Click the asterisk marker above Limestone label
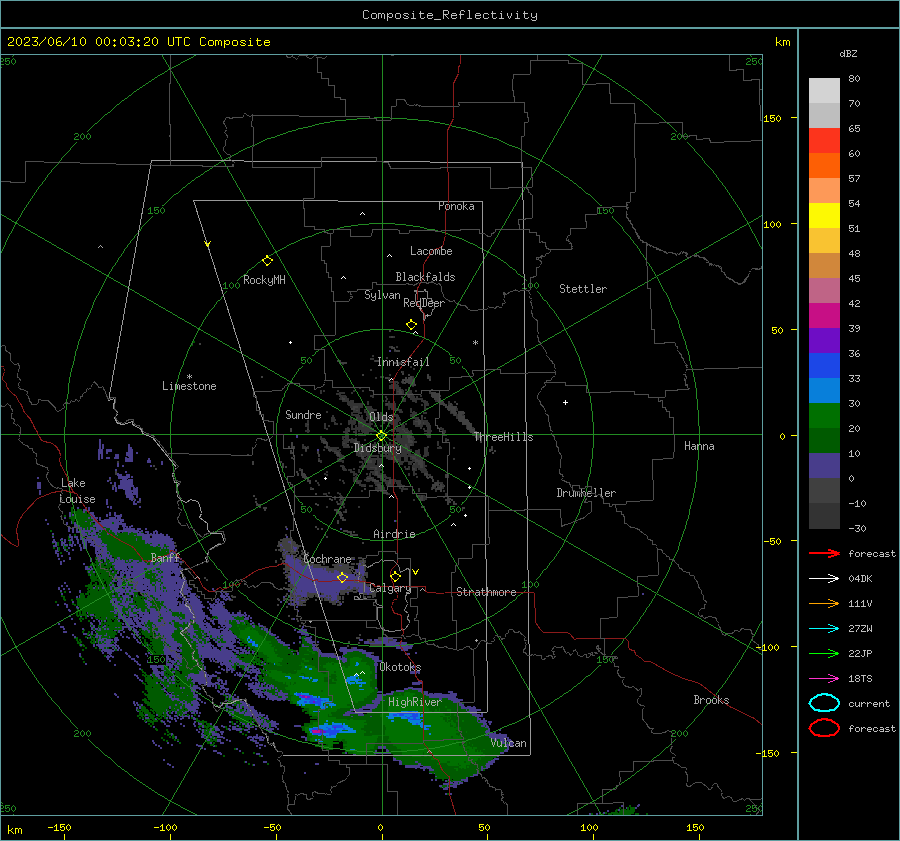 pyautogui.click(x=189, y=377)
